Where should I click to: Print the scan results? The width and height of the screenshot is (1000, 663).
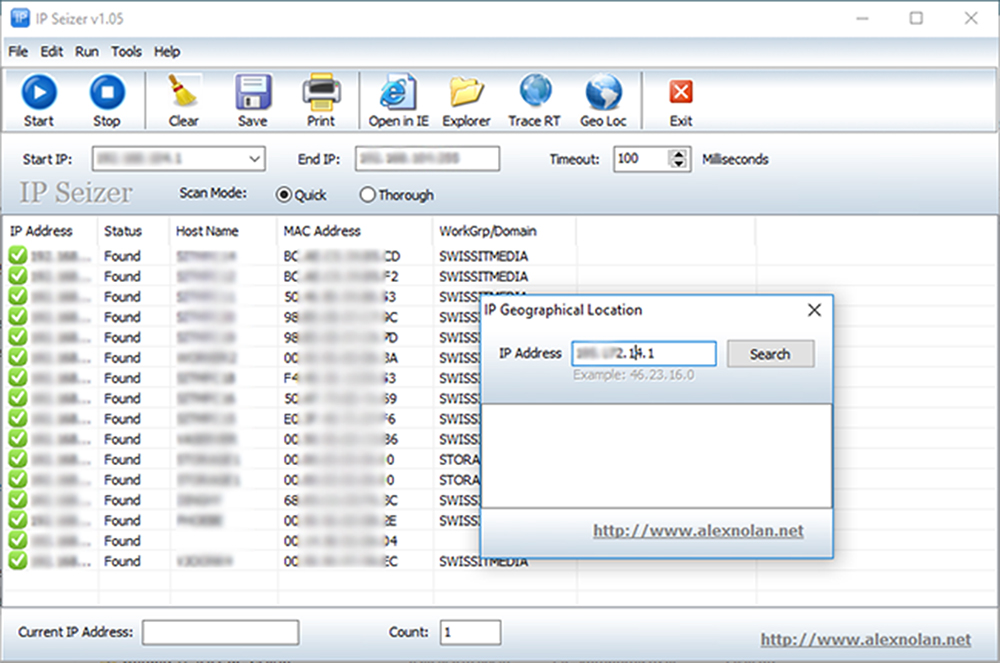[x=321, y=101]
